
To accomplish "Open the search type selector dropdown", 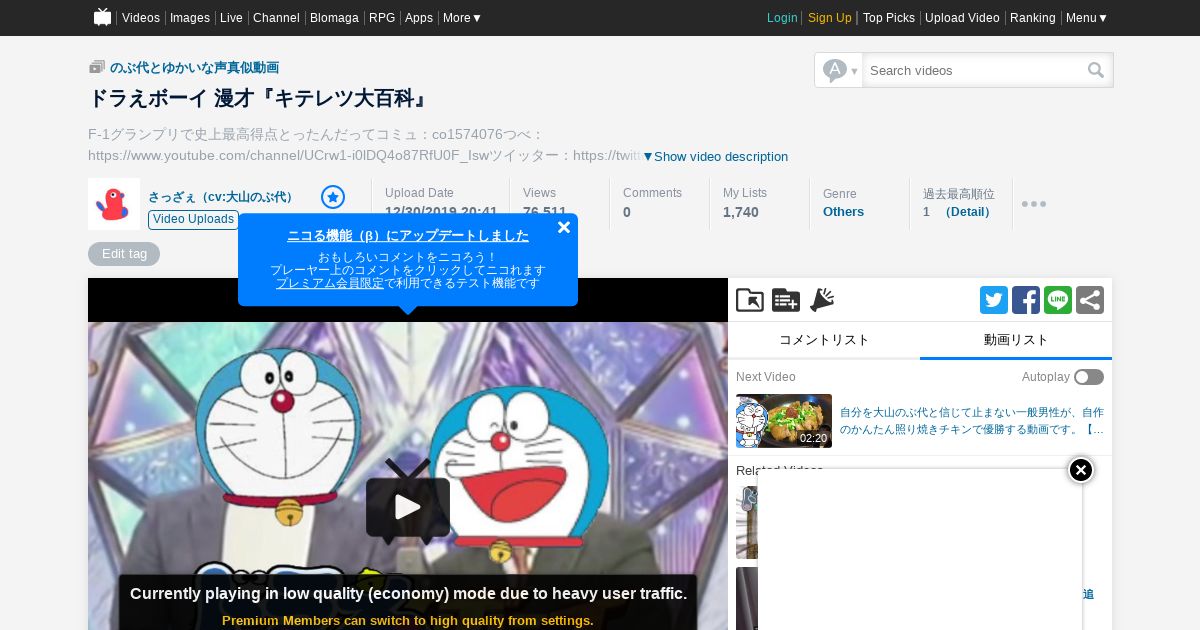I will pos(839,70).
